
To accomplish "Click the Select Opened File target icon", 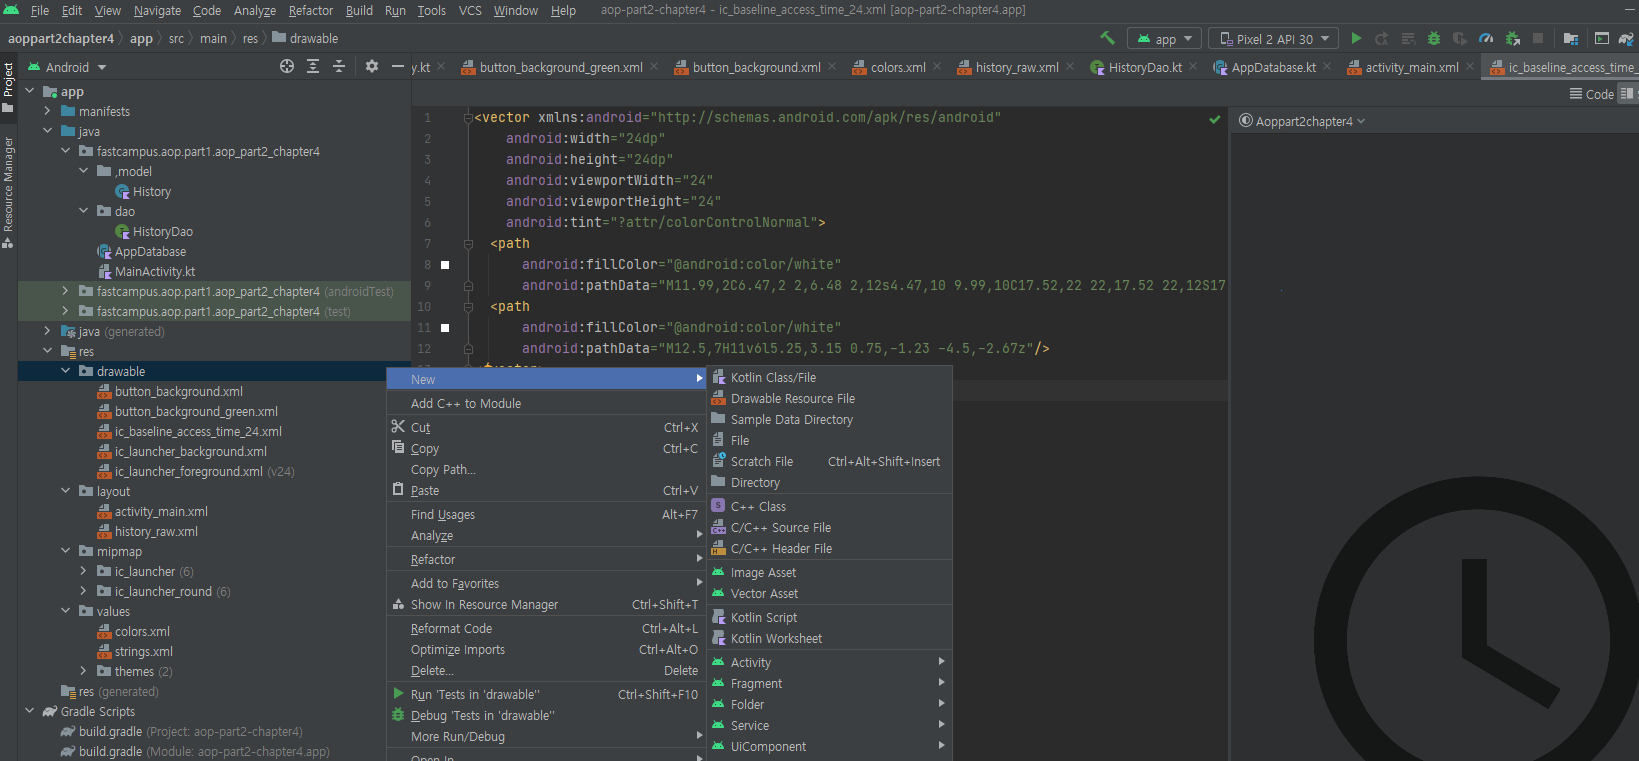I will (287, 66).
